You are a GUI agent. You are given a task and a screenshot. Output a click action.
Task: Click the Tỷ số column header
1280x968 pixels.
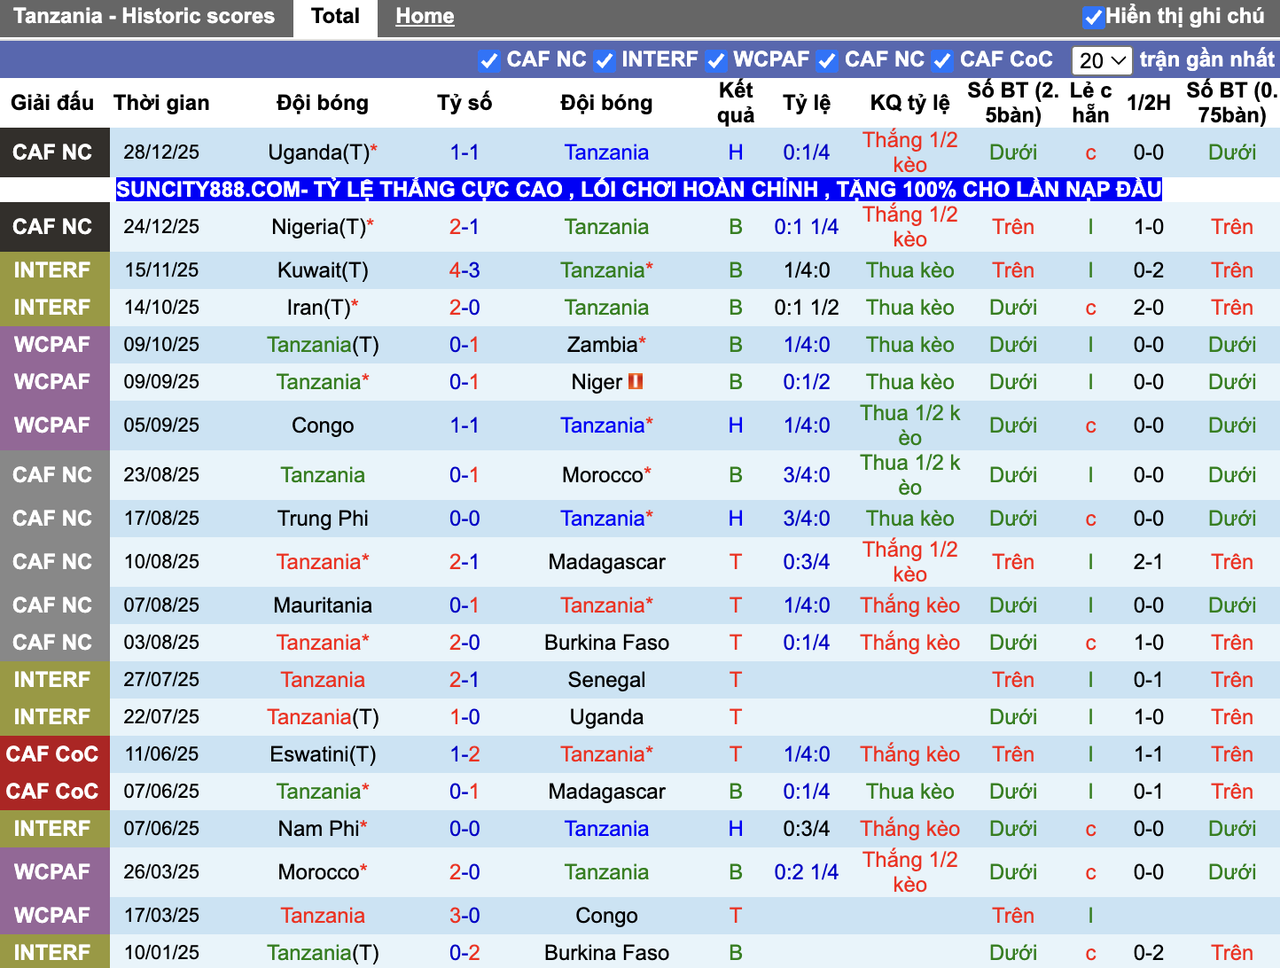tap(464, 103)
